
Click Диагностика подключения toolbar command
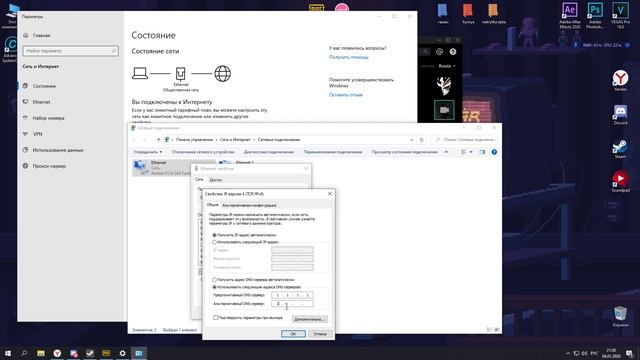(x=269, y=152)
